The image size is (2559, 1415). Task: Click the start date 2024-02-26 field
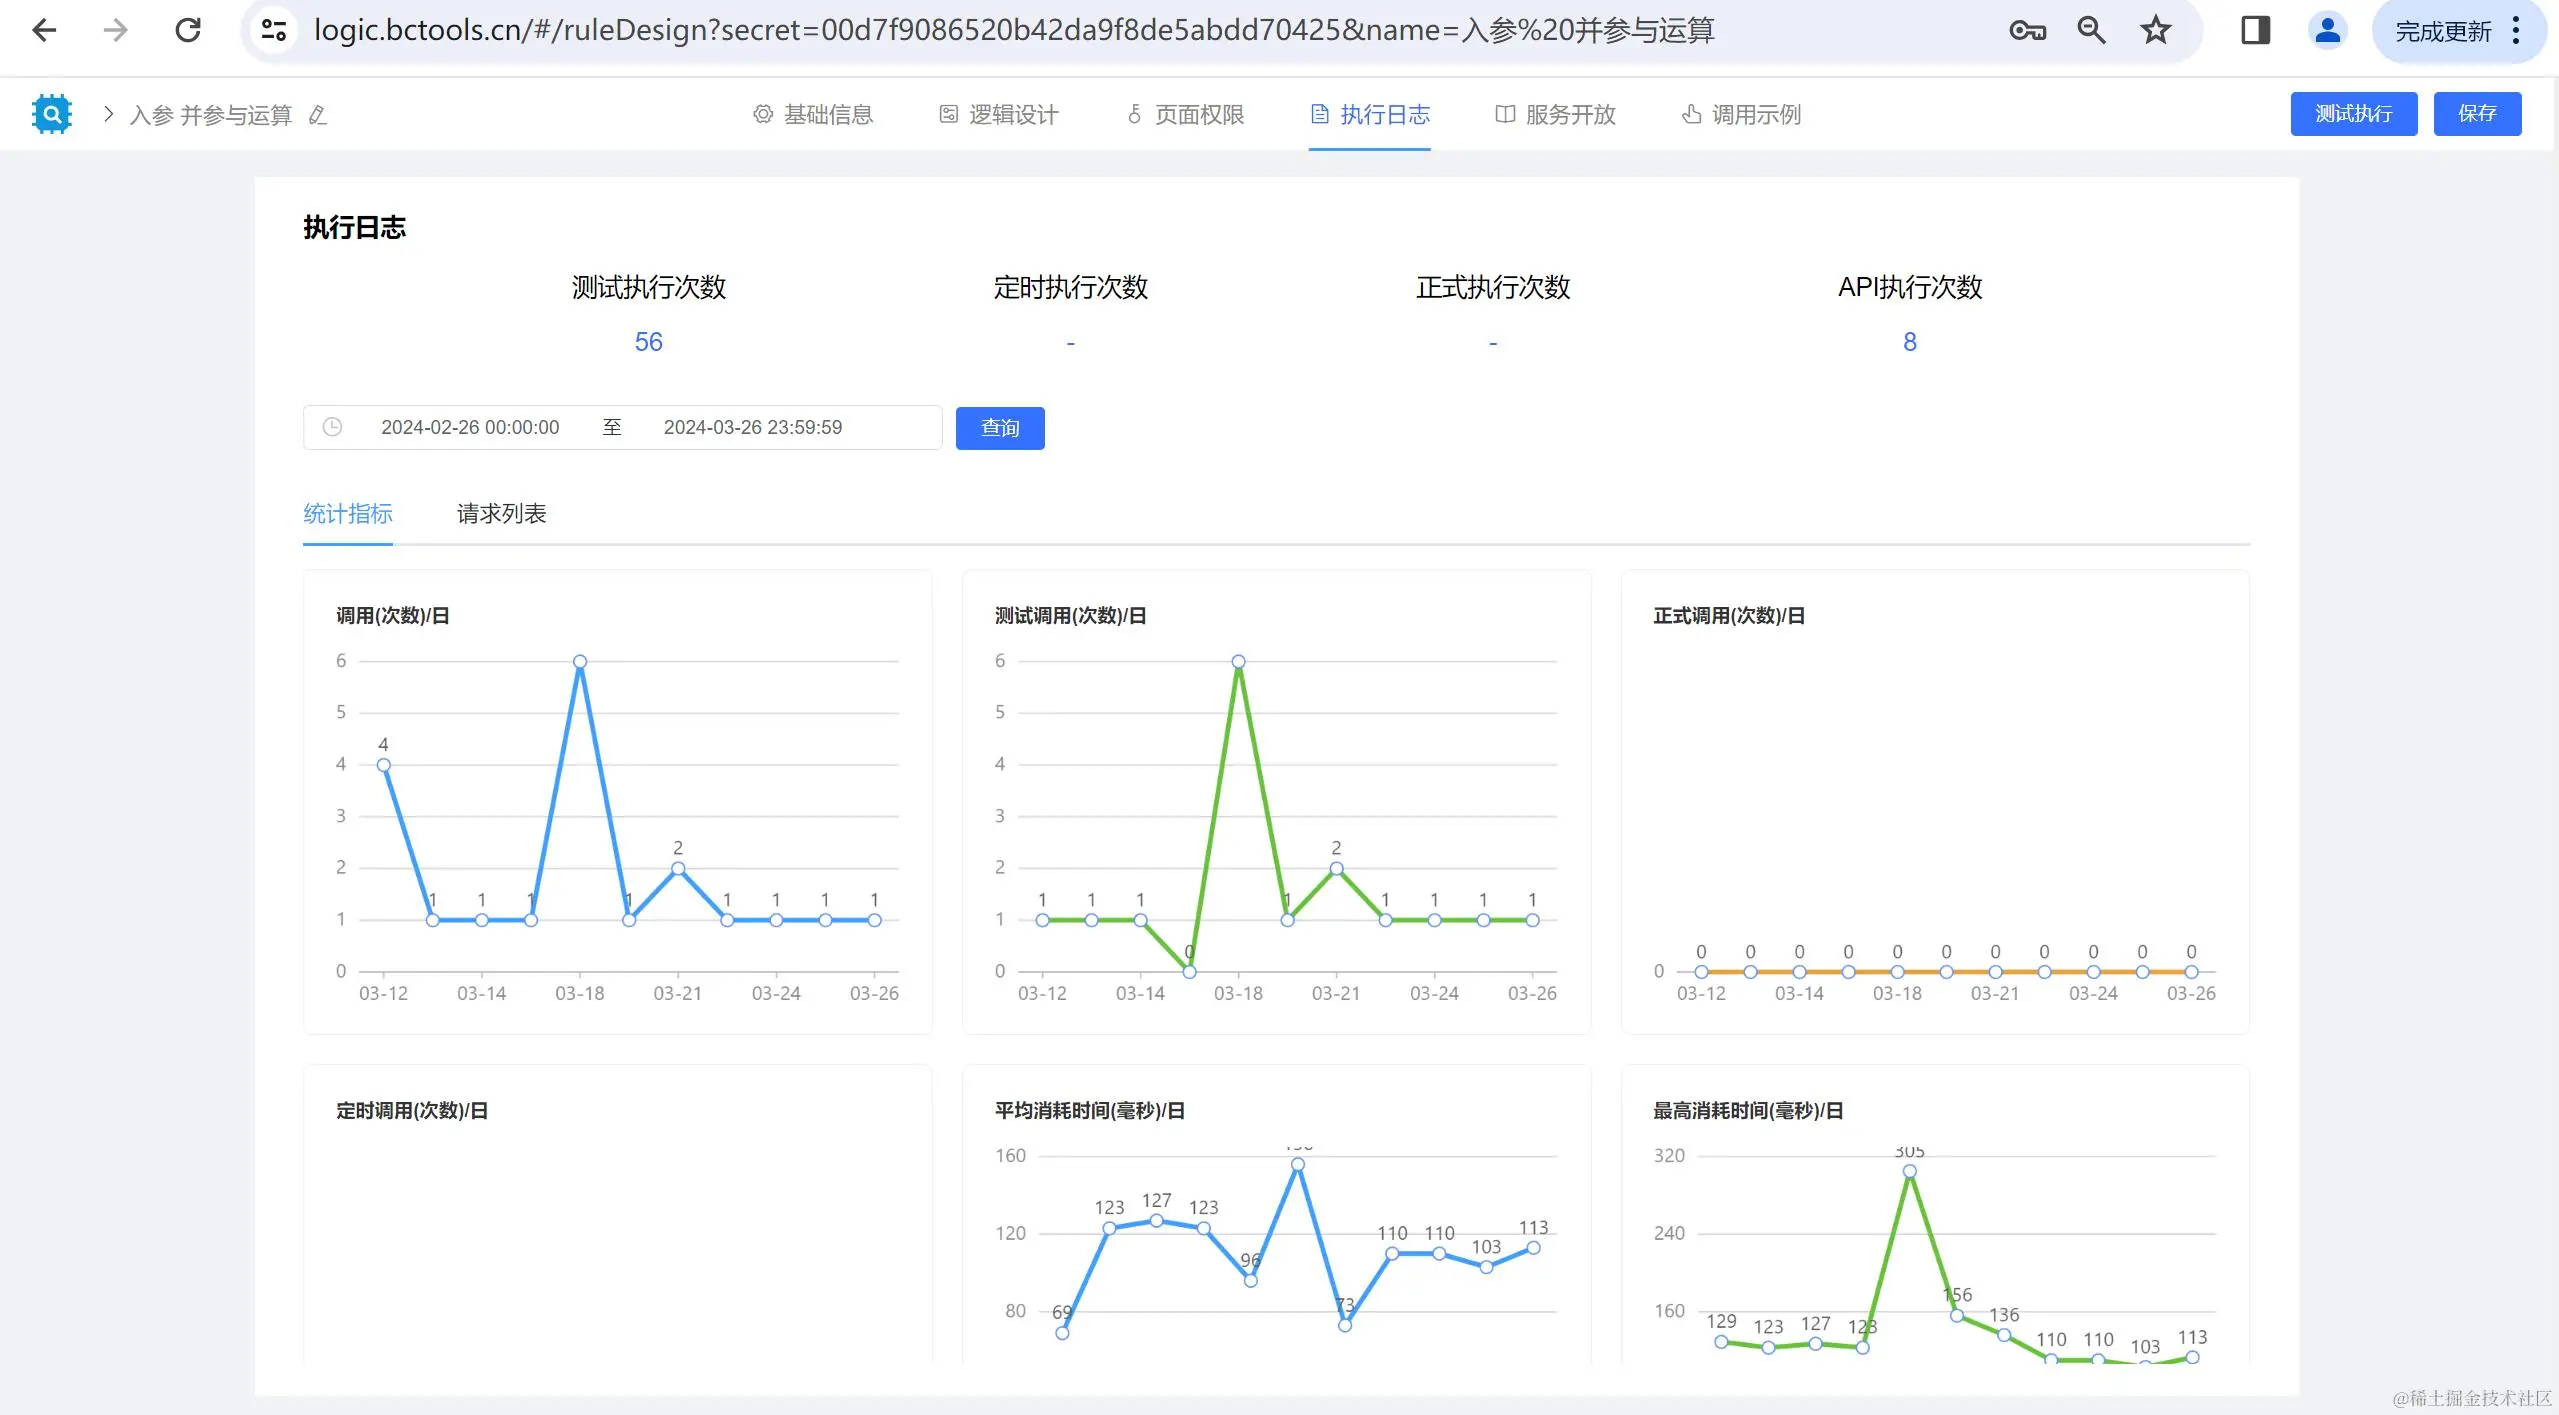pyautogui.click(x=470, y=427)
